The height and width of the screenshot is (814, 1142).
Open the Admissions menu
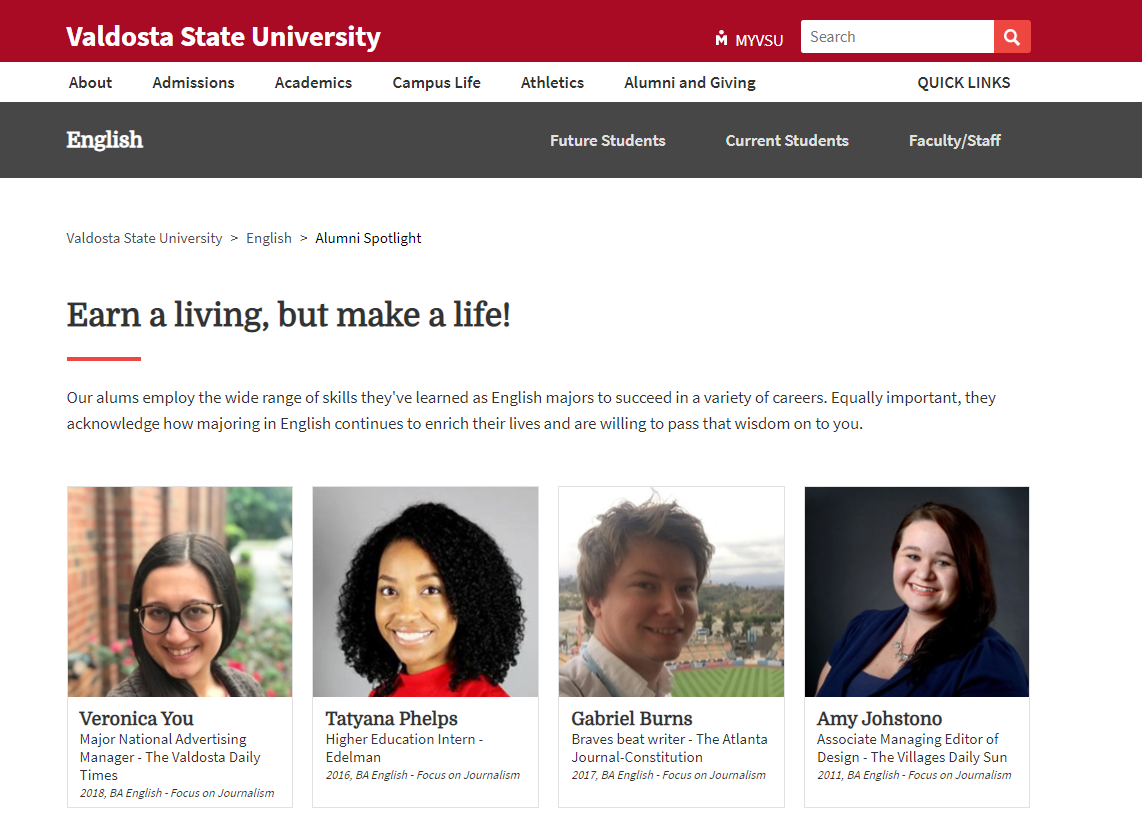tap(193, 83)
